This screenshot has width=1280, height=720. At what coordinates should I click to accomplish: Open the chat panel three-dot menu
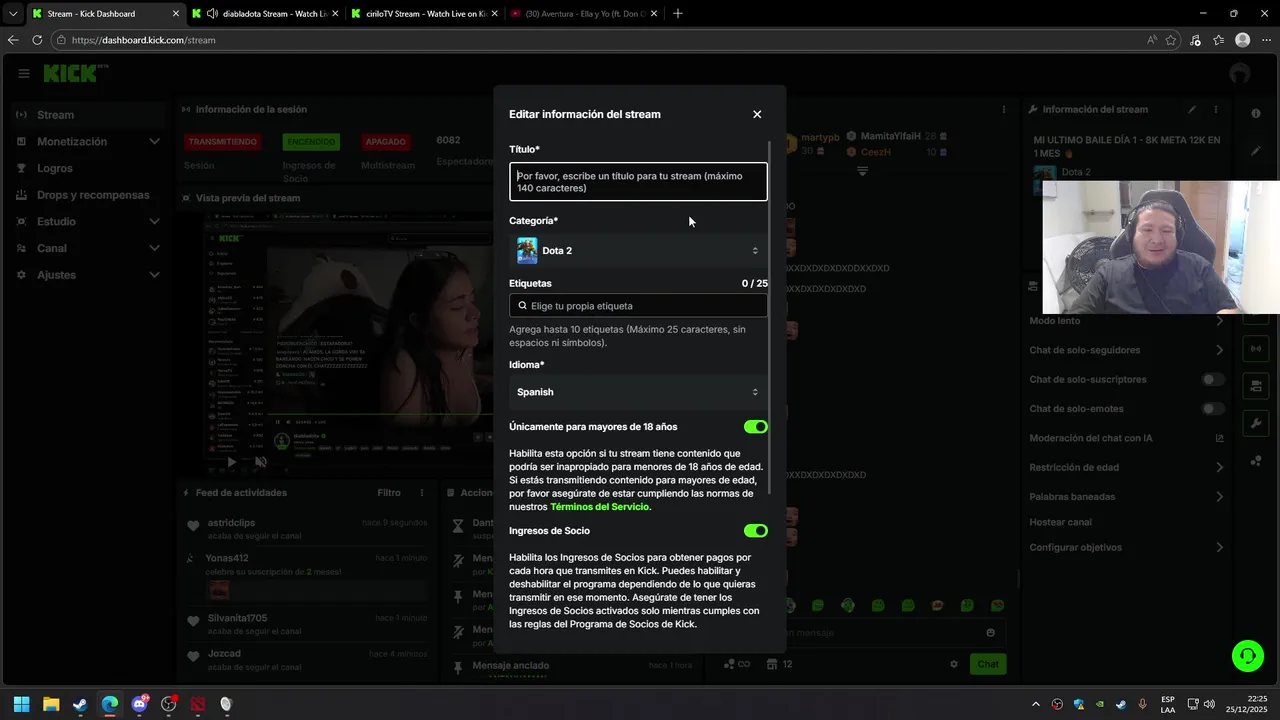point(1004,109)
